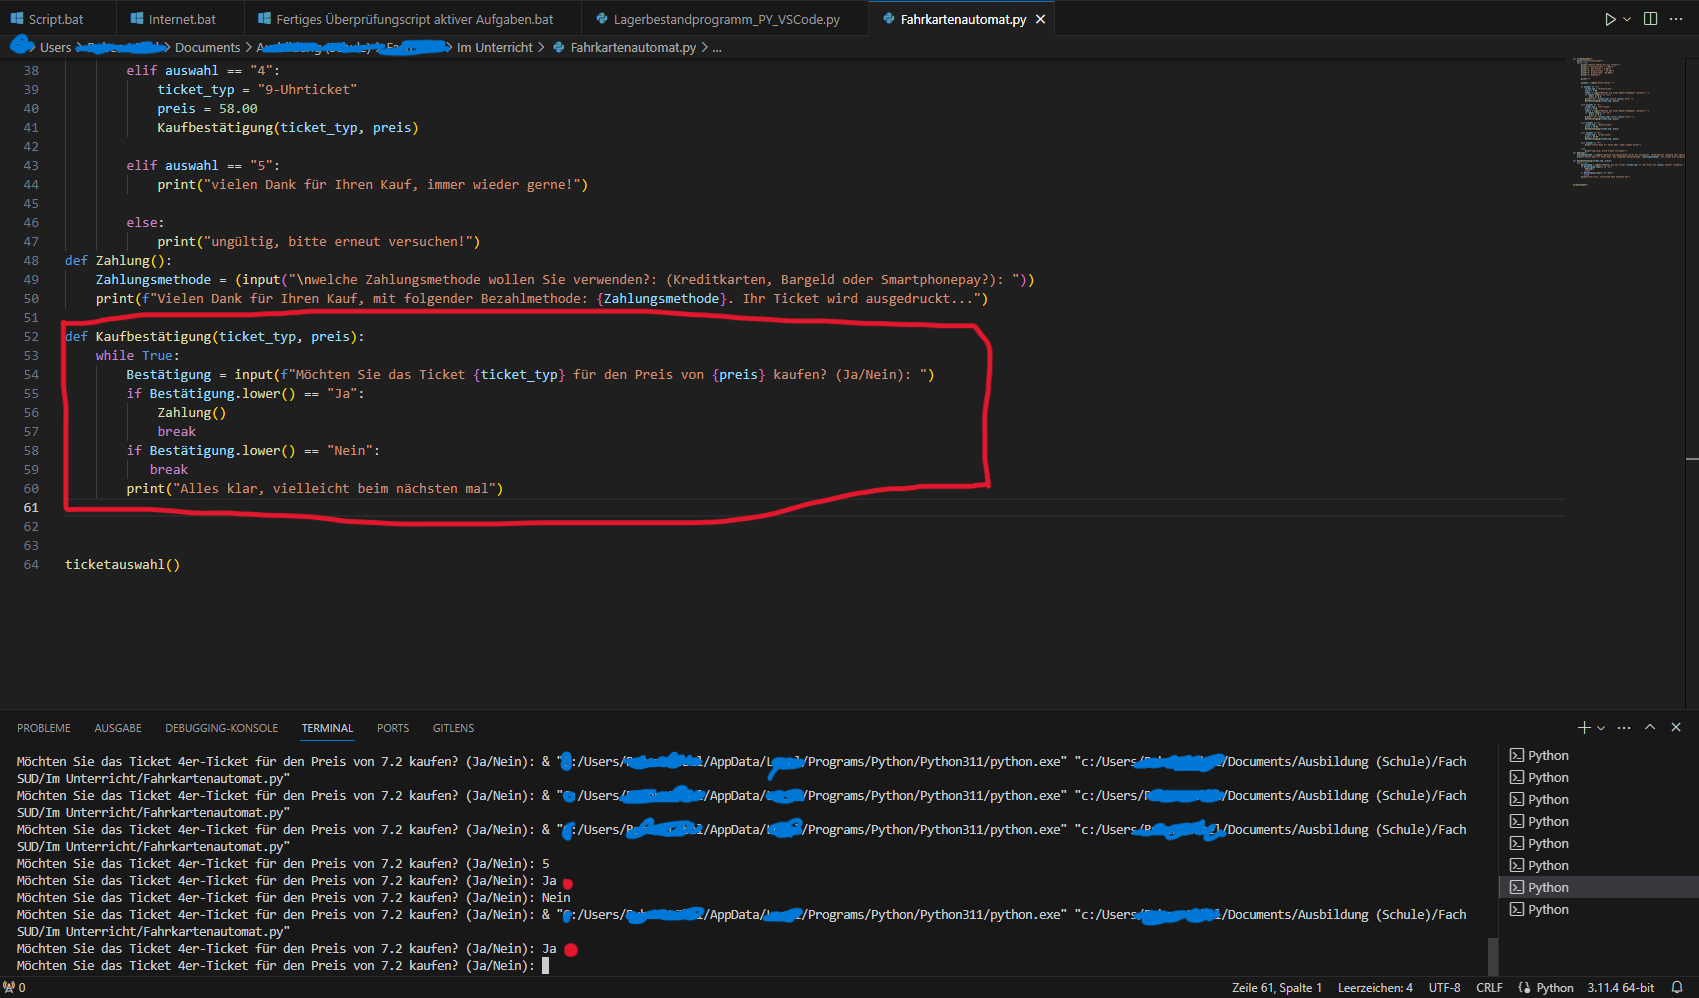Screen dimensions: 1699x998
Task: Click ticket_typ = "9-Uhrticket" line
Action: click(x=257, y=89)
